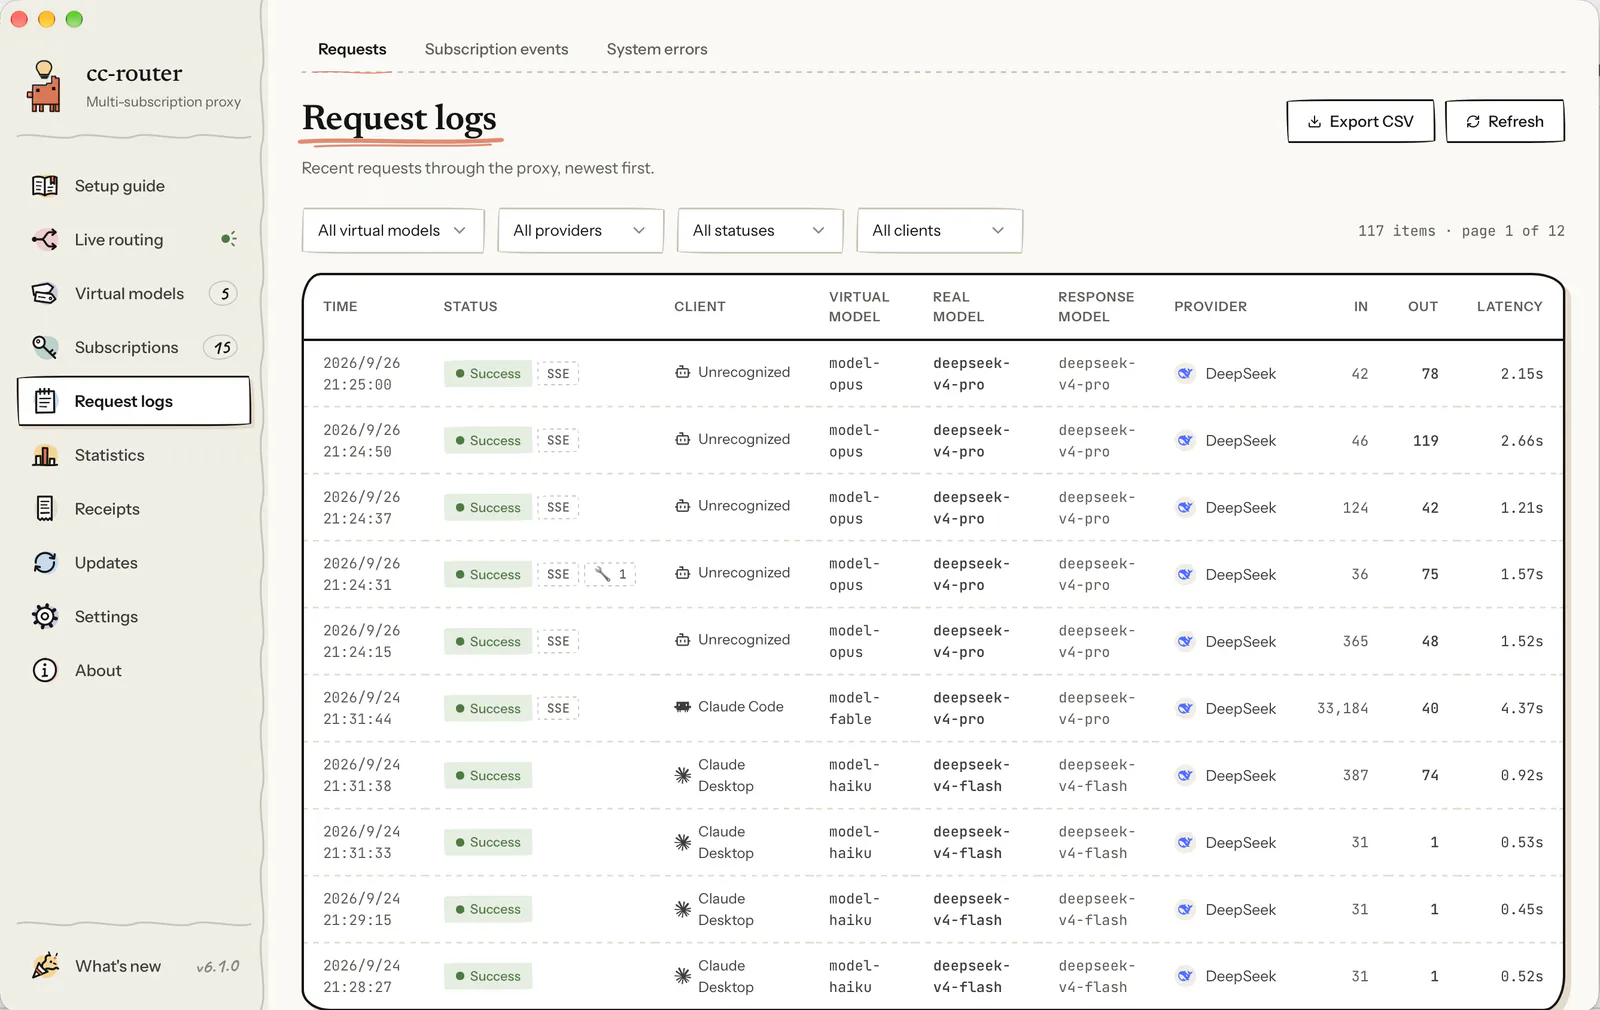Click the 4.37s latency value

[1521, 708]
